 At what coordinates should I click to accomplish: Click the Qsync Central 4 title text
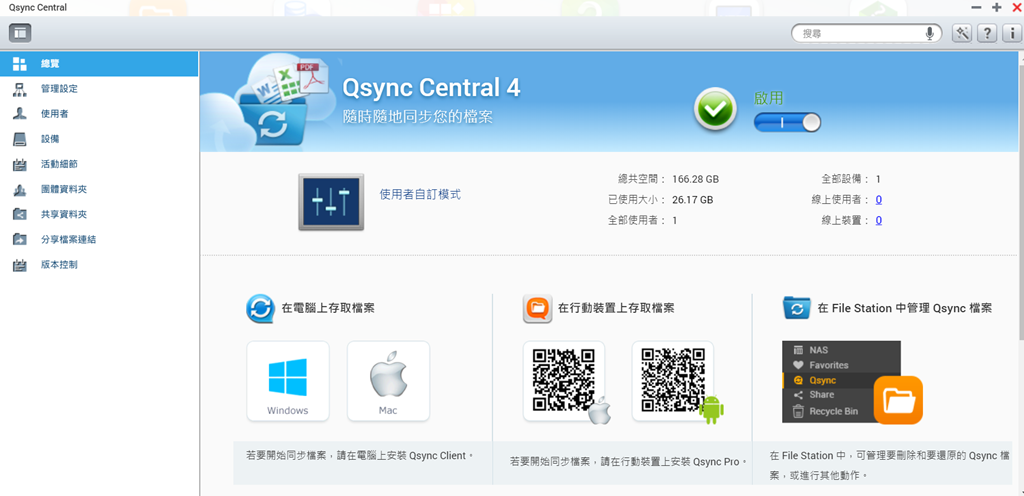click(x=432, y=87)
